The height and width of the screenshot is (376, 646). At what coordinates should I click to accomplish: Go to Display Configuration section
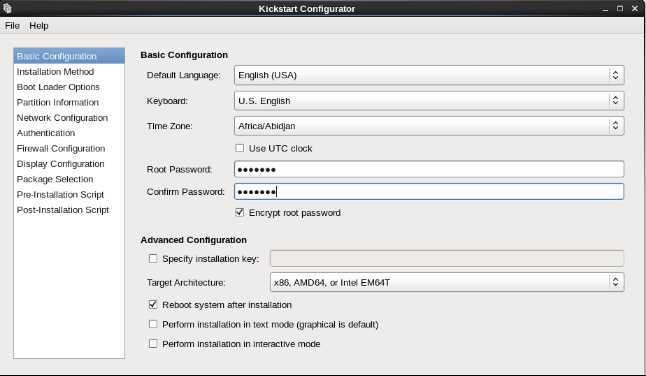click(x=69, y=164)
